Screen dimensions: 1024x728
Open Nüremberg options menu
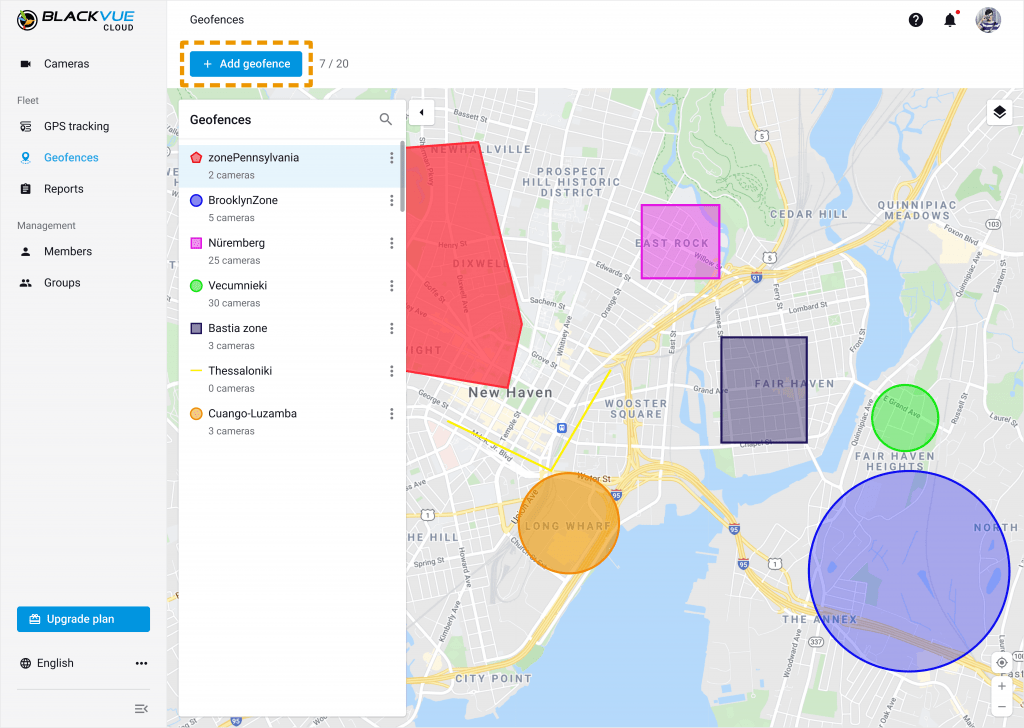(x=391, y=243)
